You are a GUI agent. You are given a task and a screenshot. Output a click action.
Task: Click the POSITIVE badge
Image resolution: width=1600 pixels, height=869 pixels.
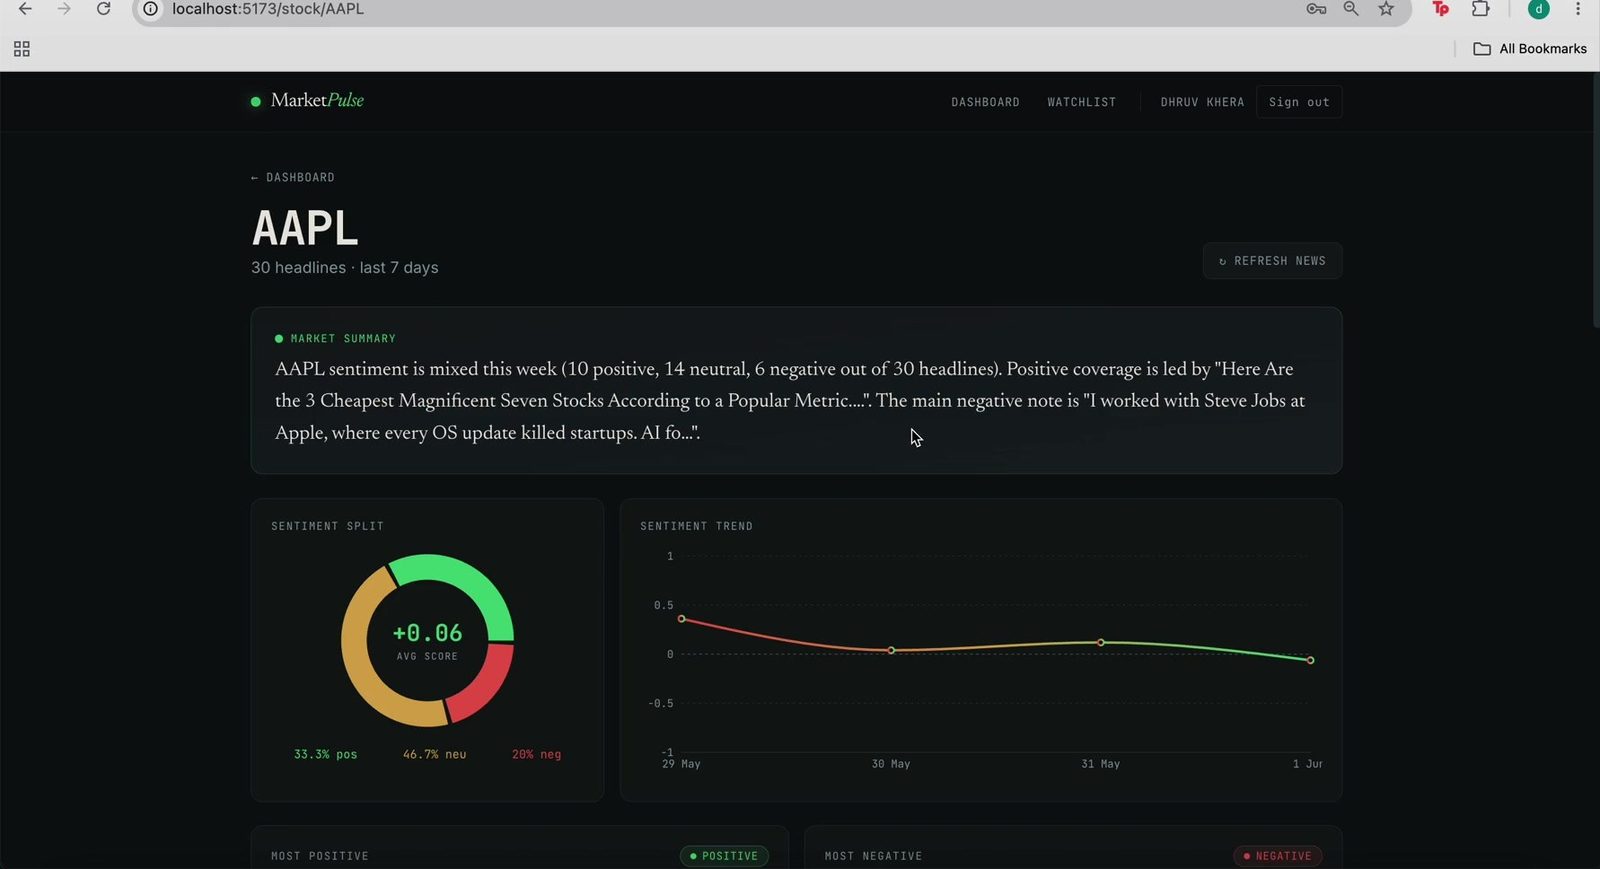[x=724, y=856]
